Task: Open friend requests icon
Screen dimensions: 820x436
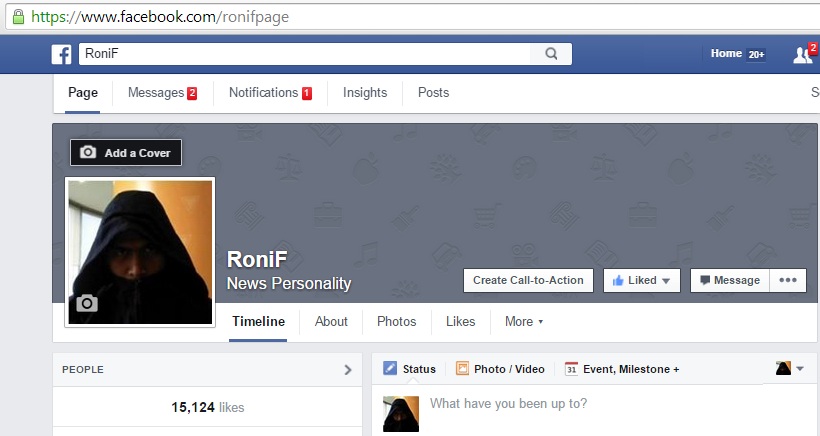Action: (804, 54)
